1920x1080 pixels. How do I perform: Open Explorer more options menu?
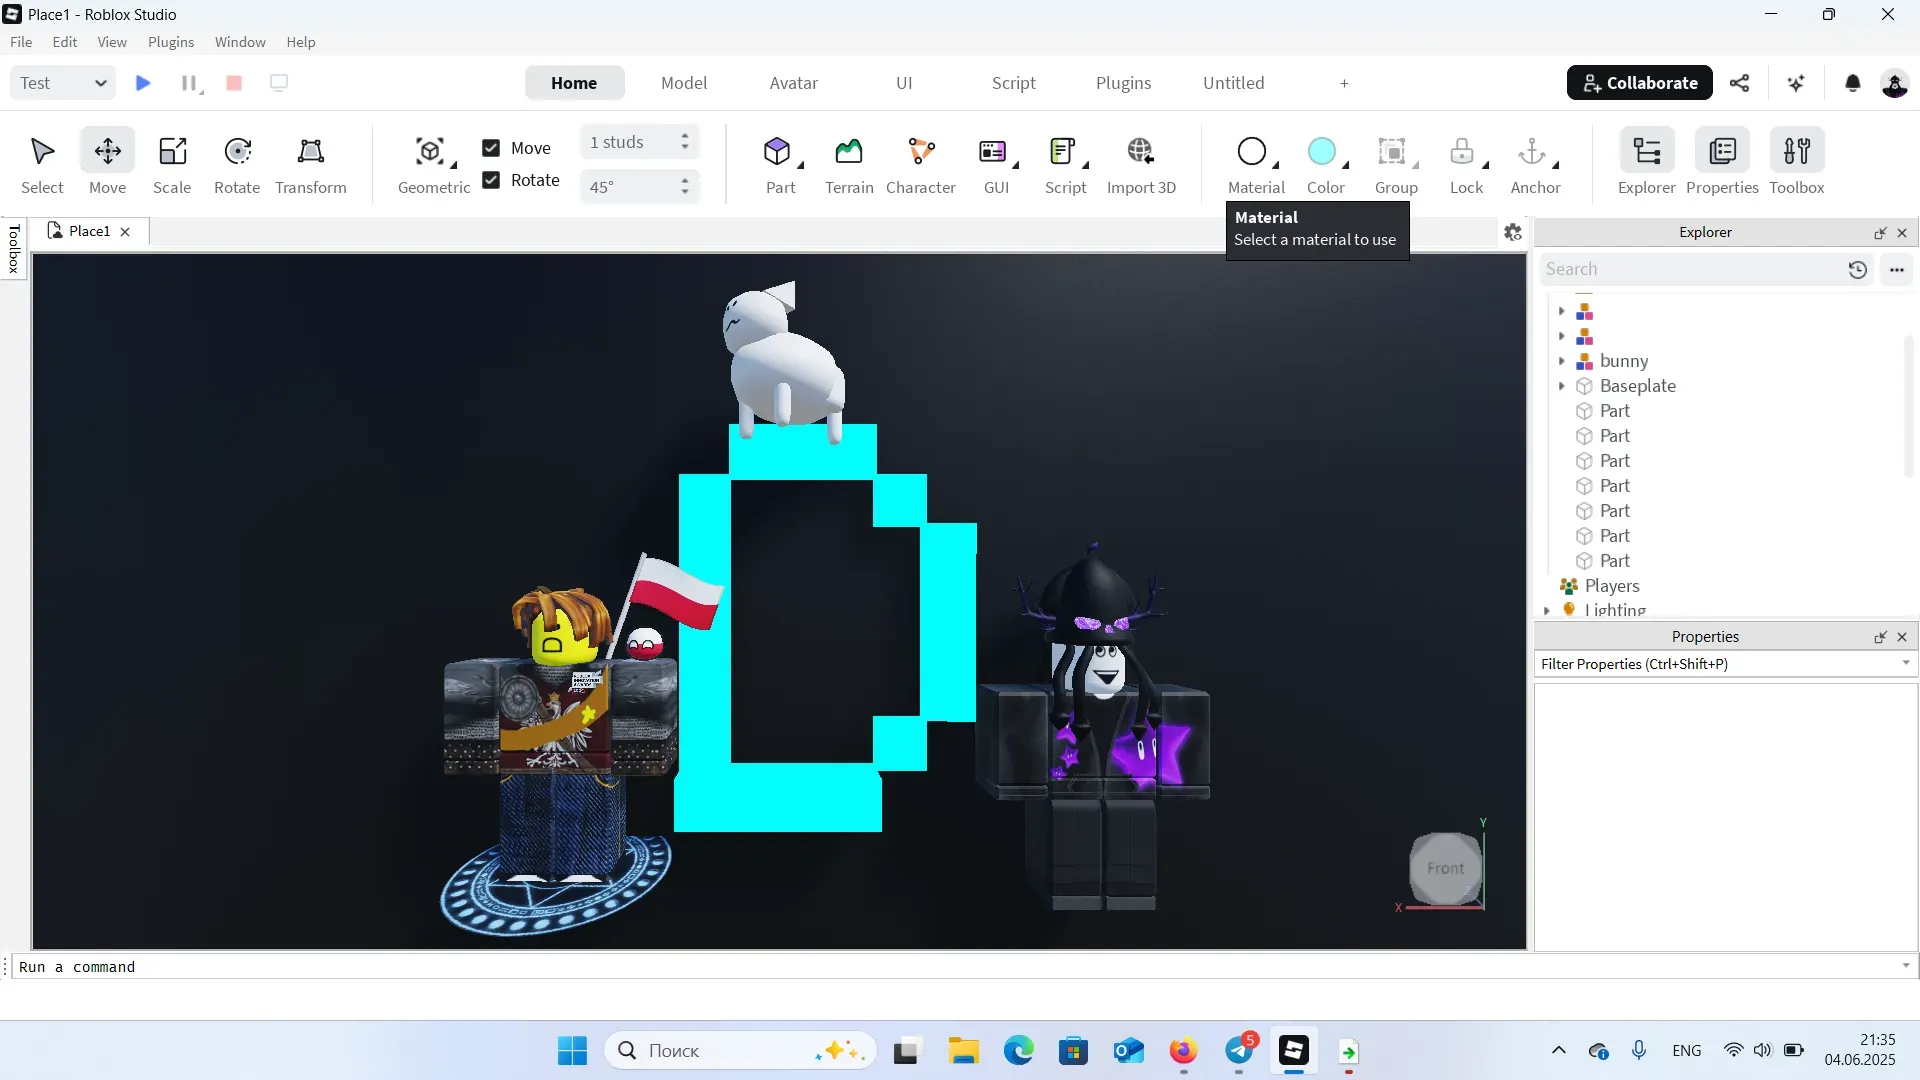point(1897,269)
